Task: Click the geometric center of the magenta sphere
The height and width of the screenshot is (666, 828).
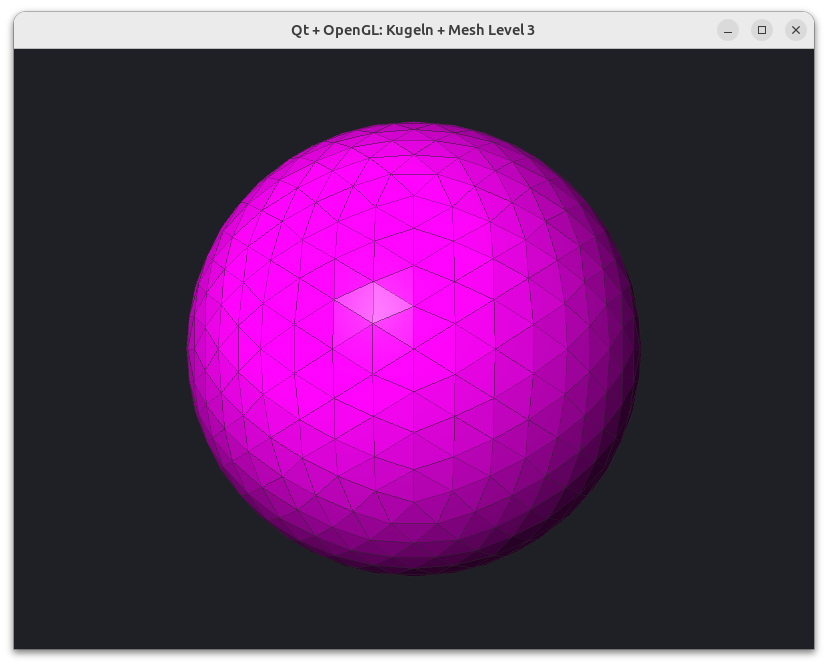Action: [413, 349]
